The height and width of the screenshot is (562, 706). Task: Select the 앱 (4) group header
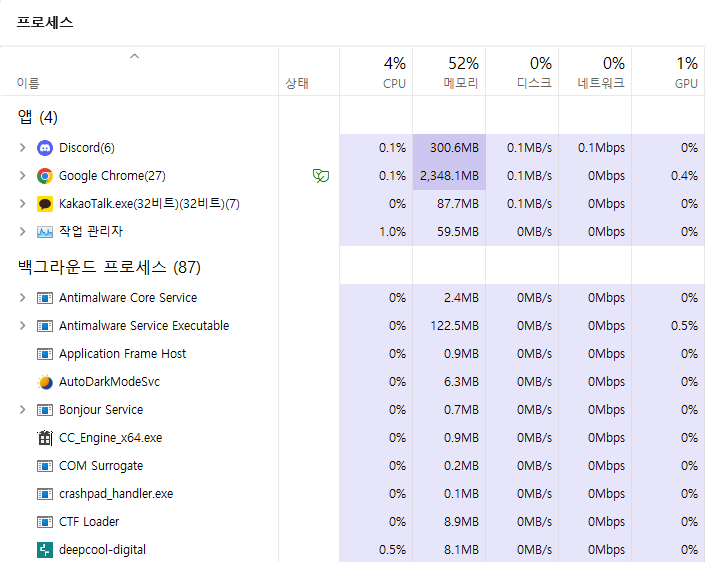point(38,117)
